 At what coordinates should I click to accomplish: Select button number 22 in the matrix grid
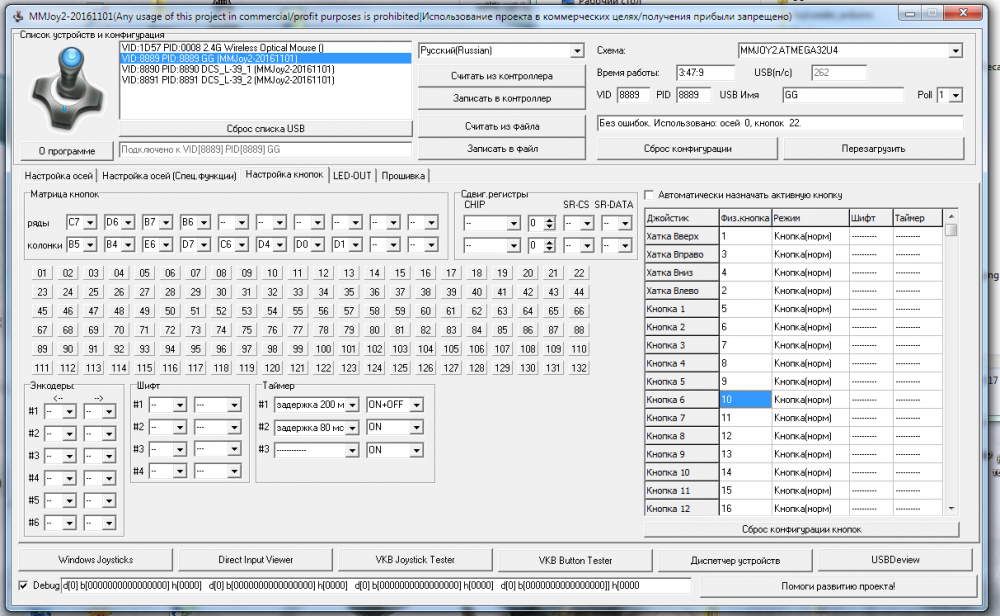pyautogui.click(x=578, y=273)
